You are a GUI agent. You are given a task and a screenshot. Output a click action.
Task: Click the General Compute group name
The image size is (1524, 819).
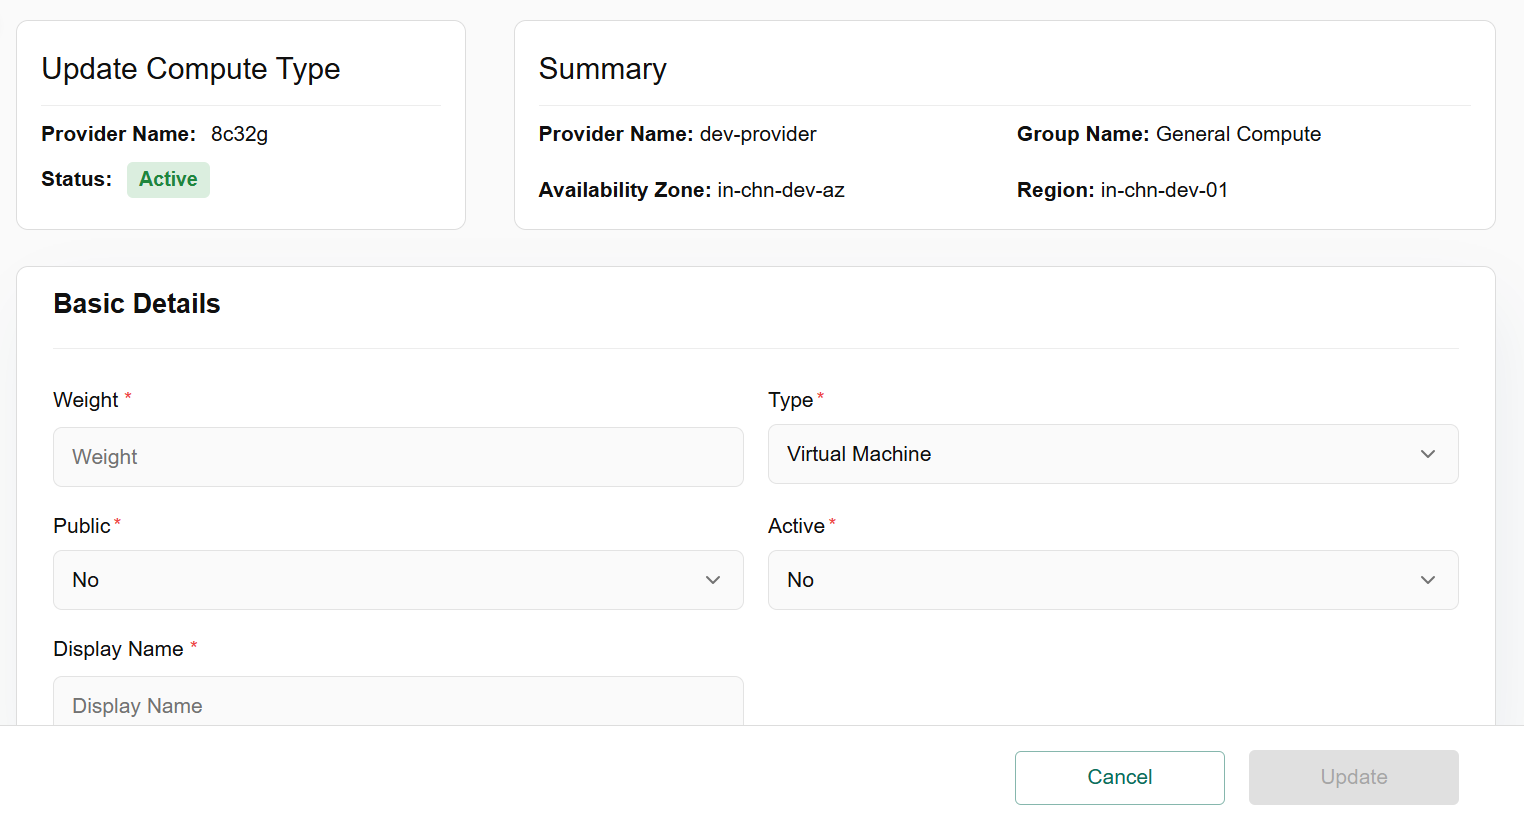(1237, 134)
